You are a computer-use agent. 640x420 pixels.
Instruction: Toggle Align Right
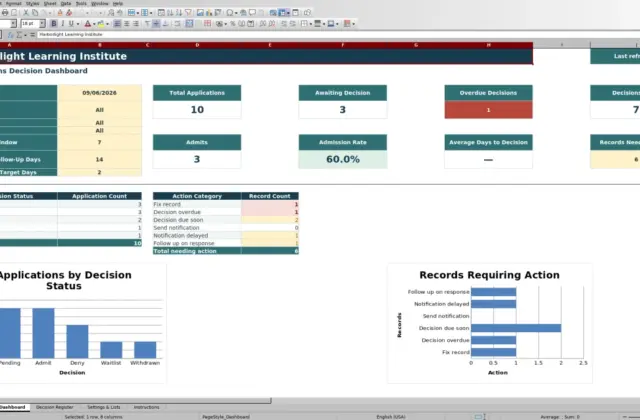coord(136,24)
